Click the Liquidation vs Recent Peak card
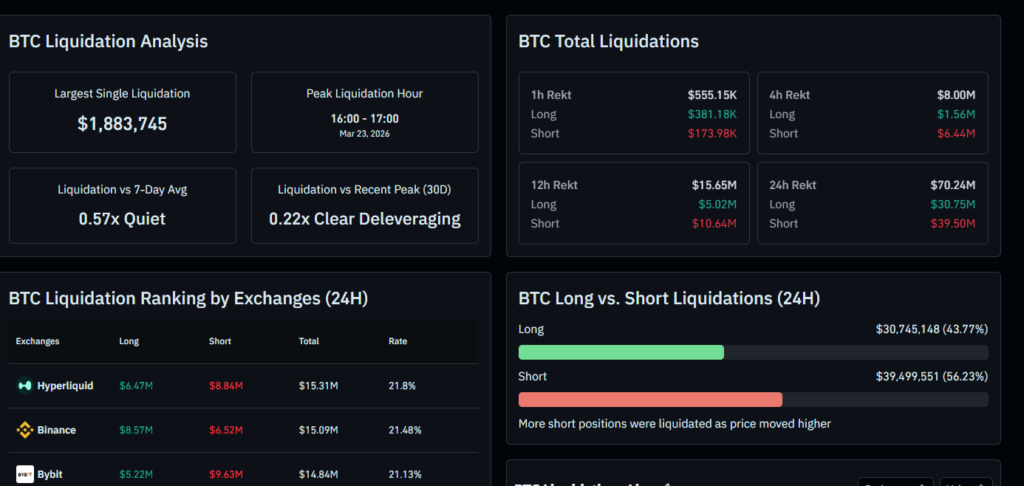1024x486 pixels. pos(364,205)
